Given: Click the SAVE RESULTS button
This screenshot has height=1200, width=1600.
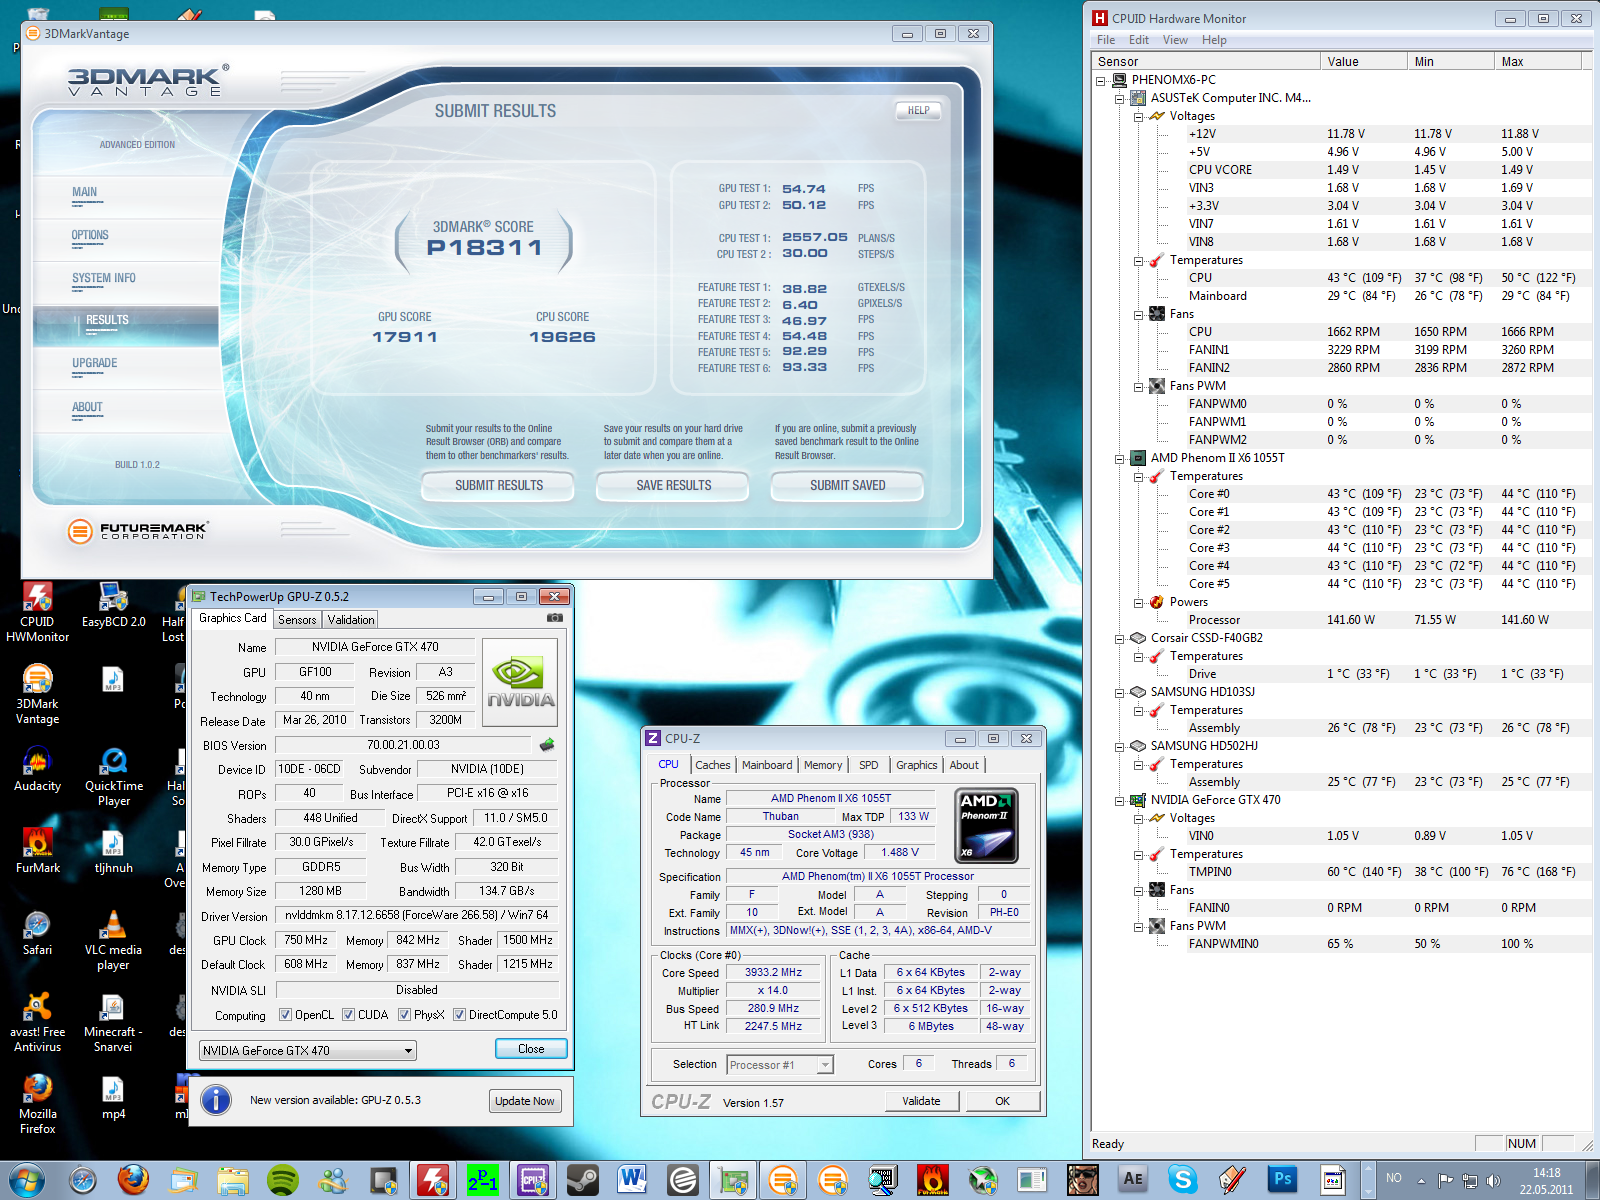Looking at the screenshot, I should coord(674,486).
